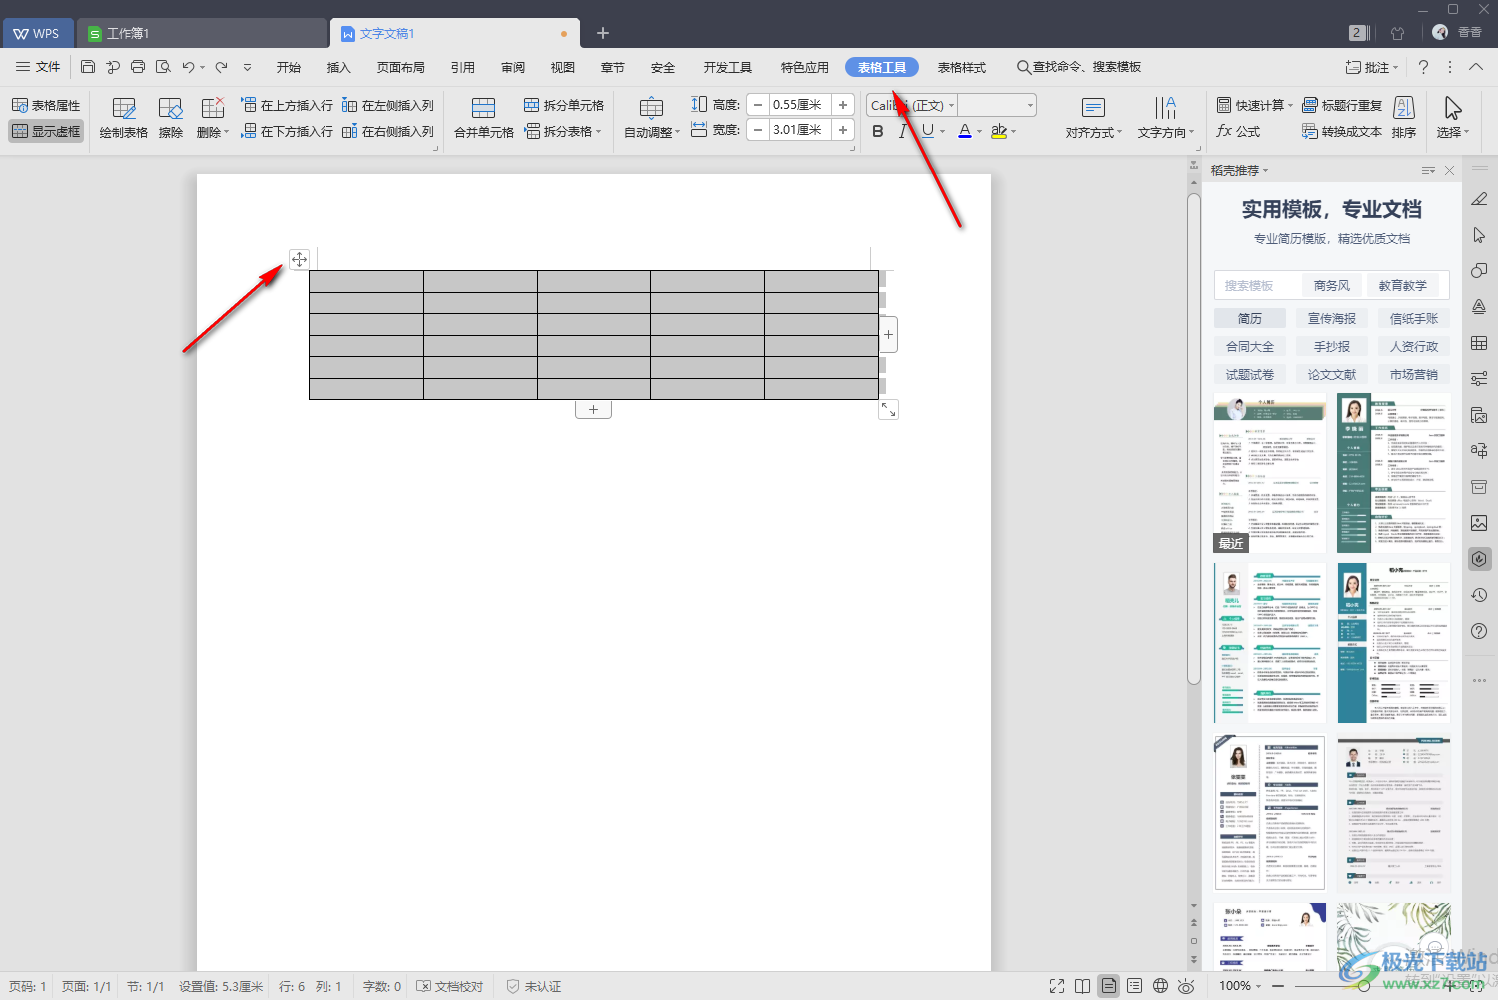The width and height of the screenshot is (1498, 1000).
Task: Insert column to the right (在右侧插入列)
Action: (388, 131)
